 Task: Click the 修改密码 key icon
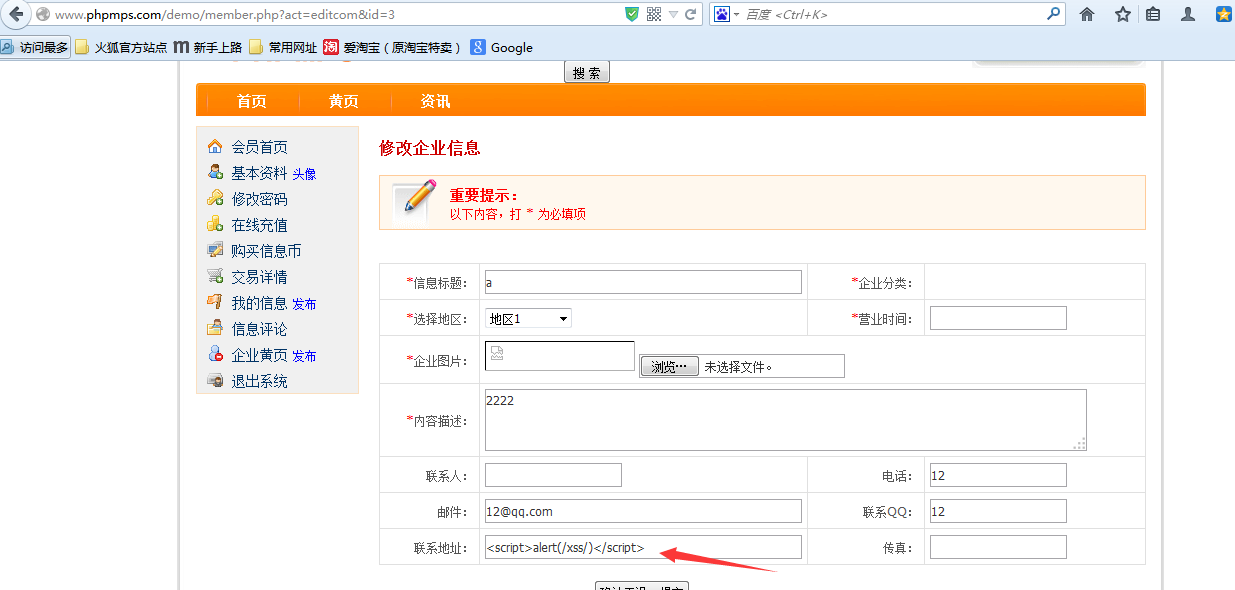coord(215,198)
